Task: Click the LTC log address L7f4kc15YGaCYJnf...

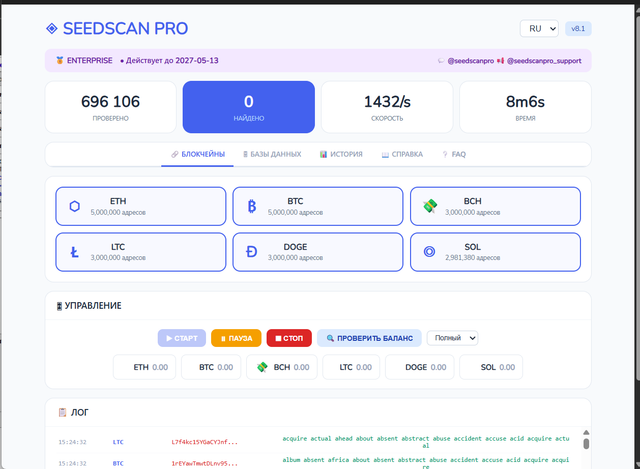Action: pos(204,442)
